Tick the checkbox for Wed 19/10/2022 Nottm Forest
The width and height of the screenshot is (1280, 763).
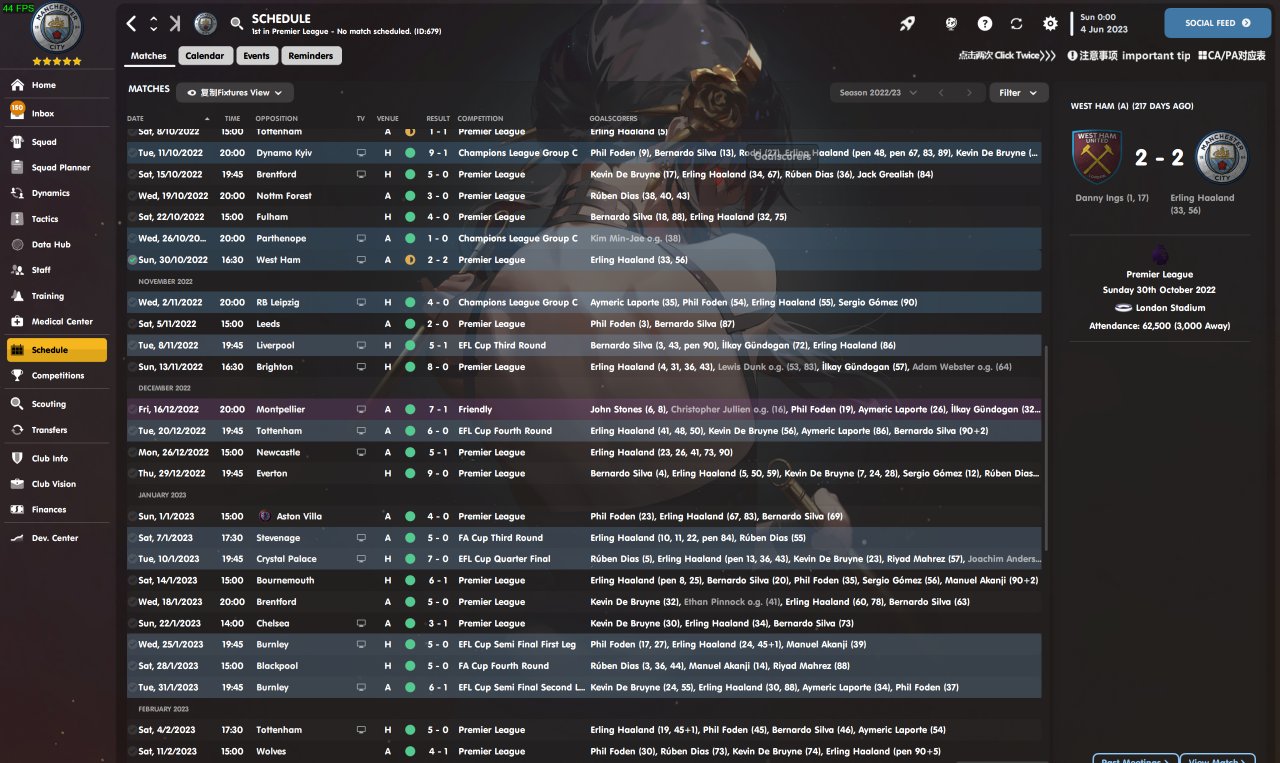click(132, 196)
